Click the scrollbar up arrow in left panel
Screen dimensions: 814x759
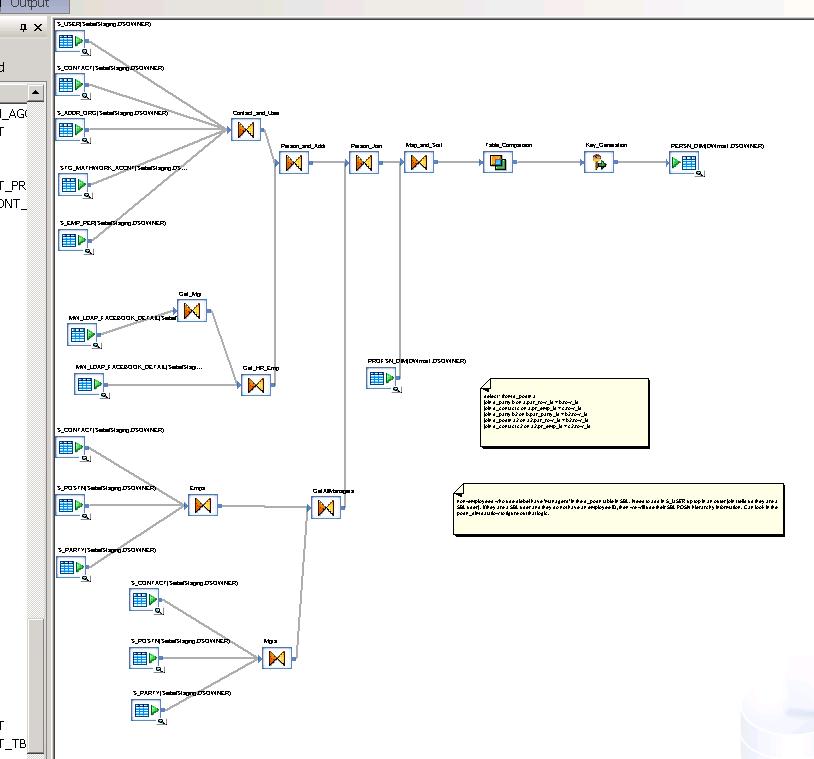pyautogui.click(x=33, y=92)
